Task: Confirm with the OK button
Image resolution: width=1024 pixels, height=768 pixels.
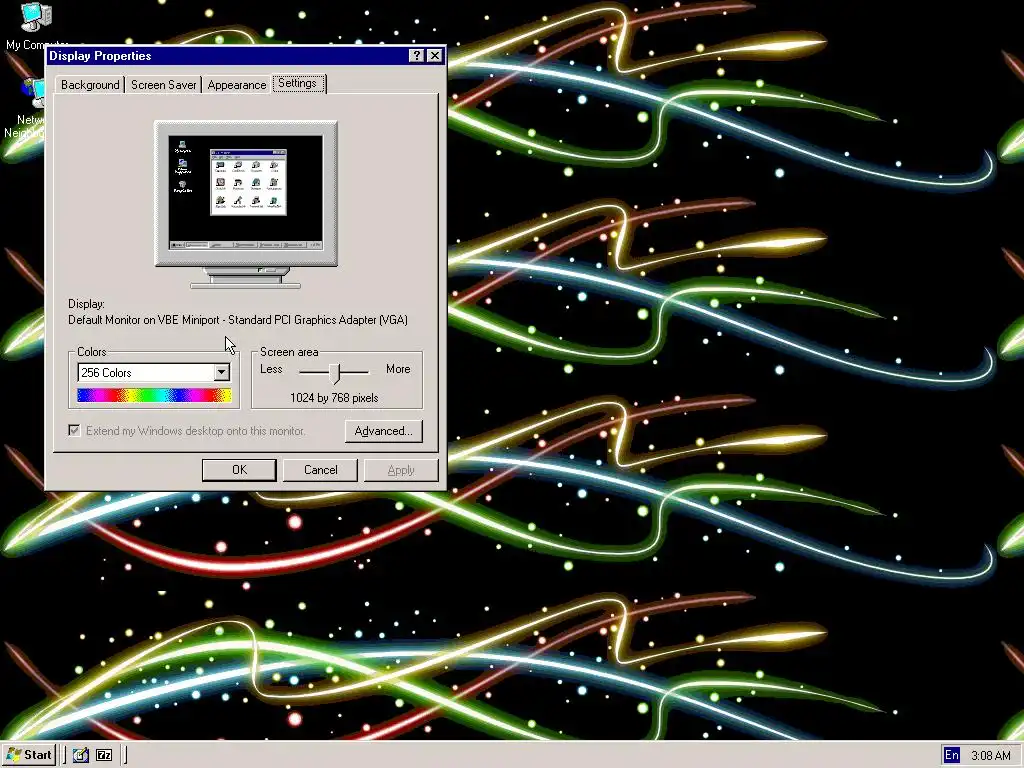Action: click(x=239, y=470)
